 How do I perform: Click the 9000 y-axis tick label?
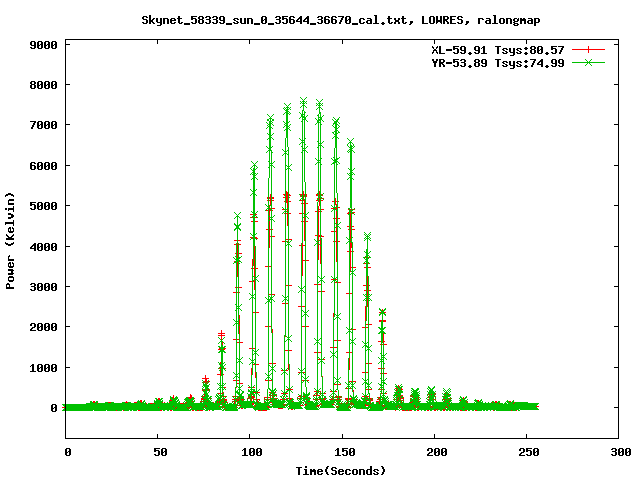click(x=43, y=45)
